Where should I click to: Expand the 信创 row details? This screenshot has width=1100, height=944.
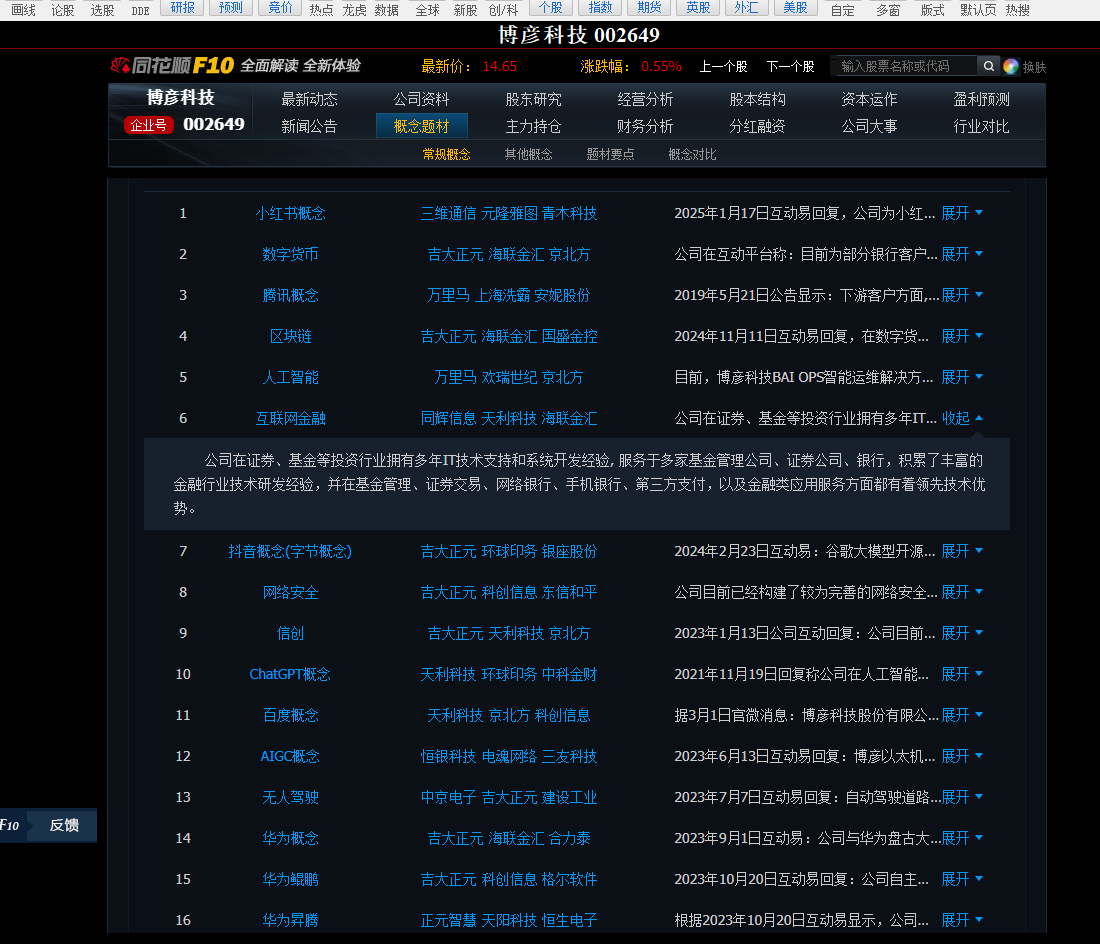click(962, 633)
